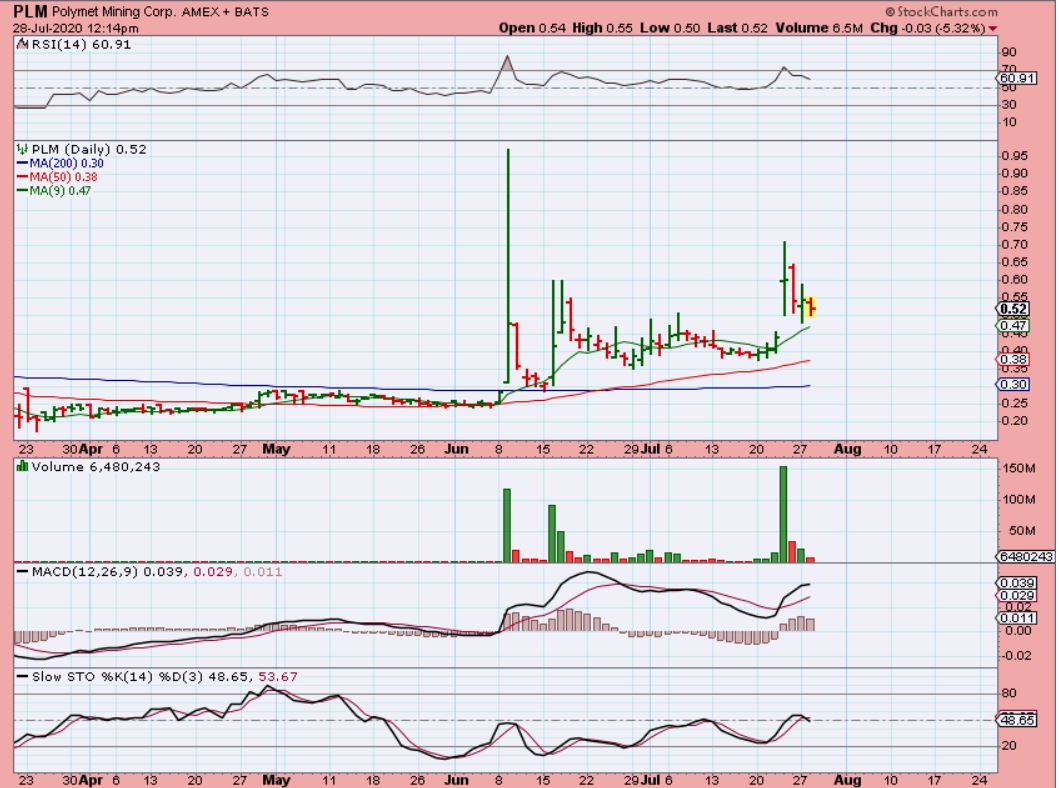Click the Slow STO legend line icon
This screenshot has height=788, width=1059.
pos(22,678)
